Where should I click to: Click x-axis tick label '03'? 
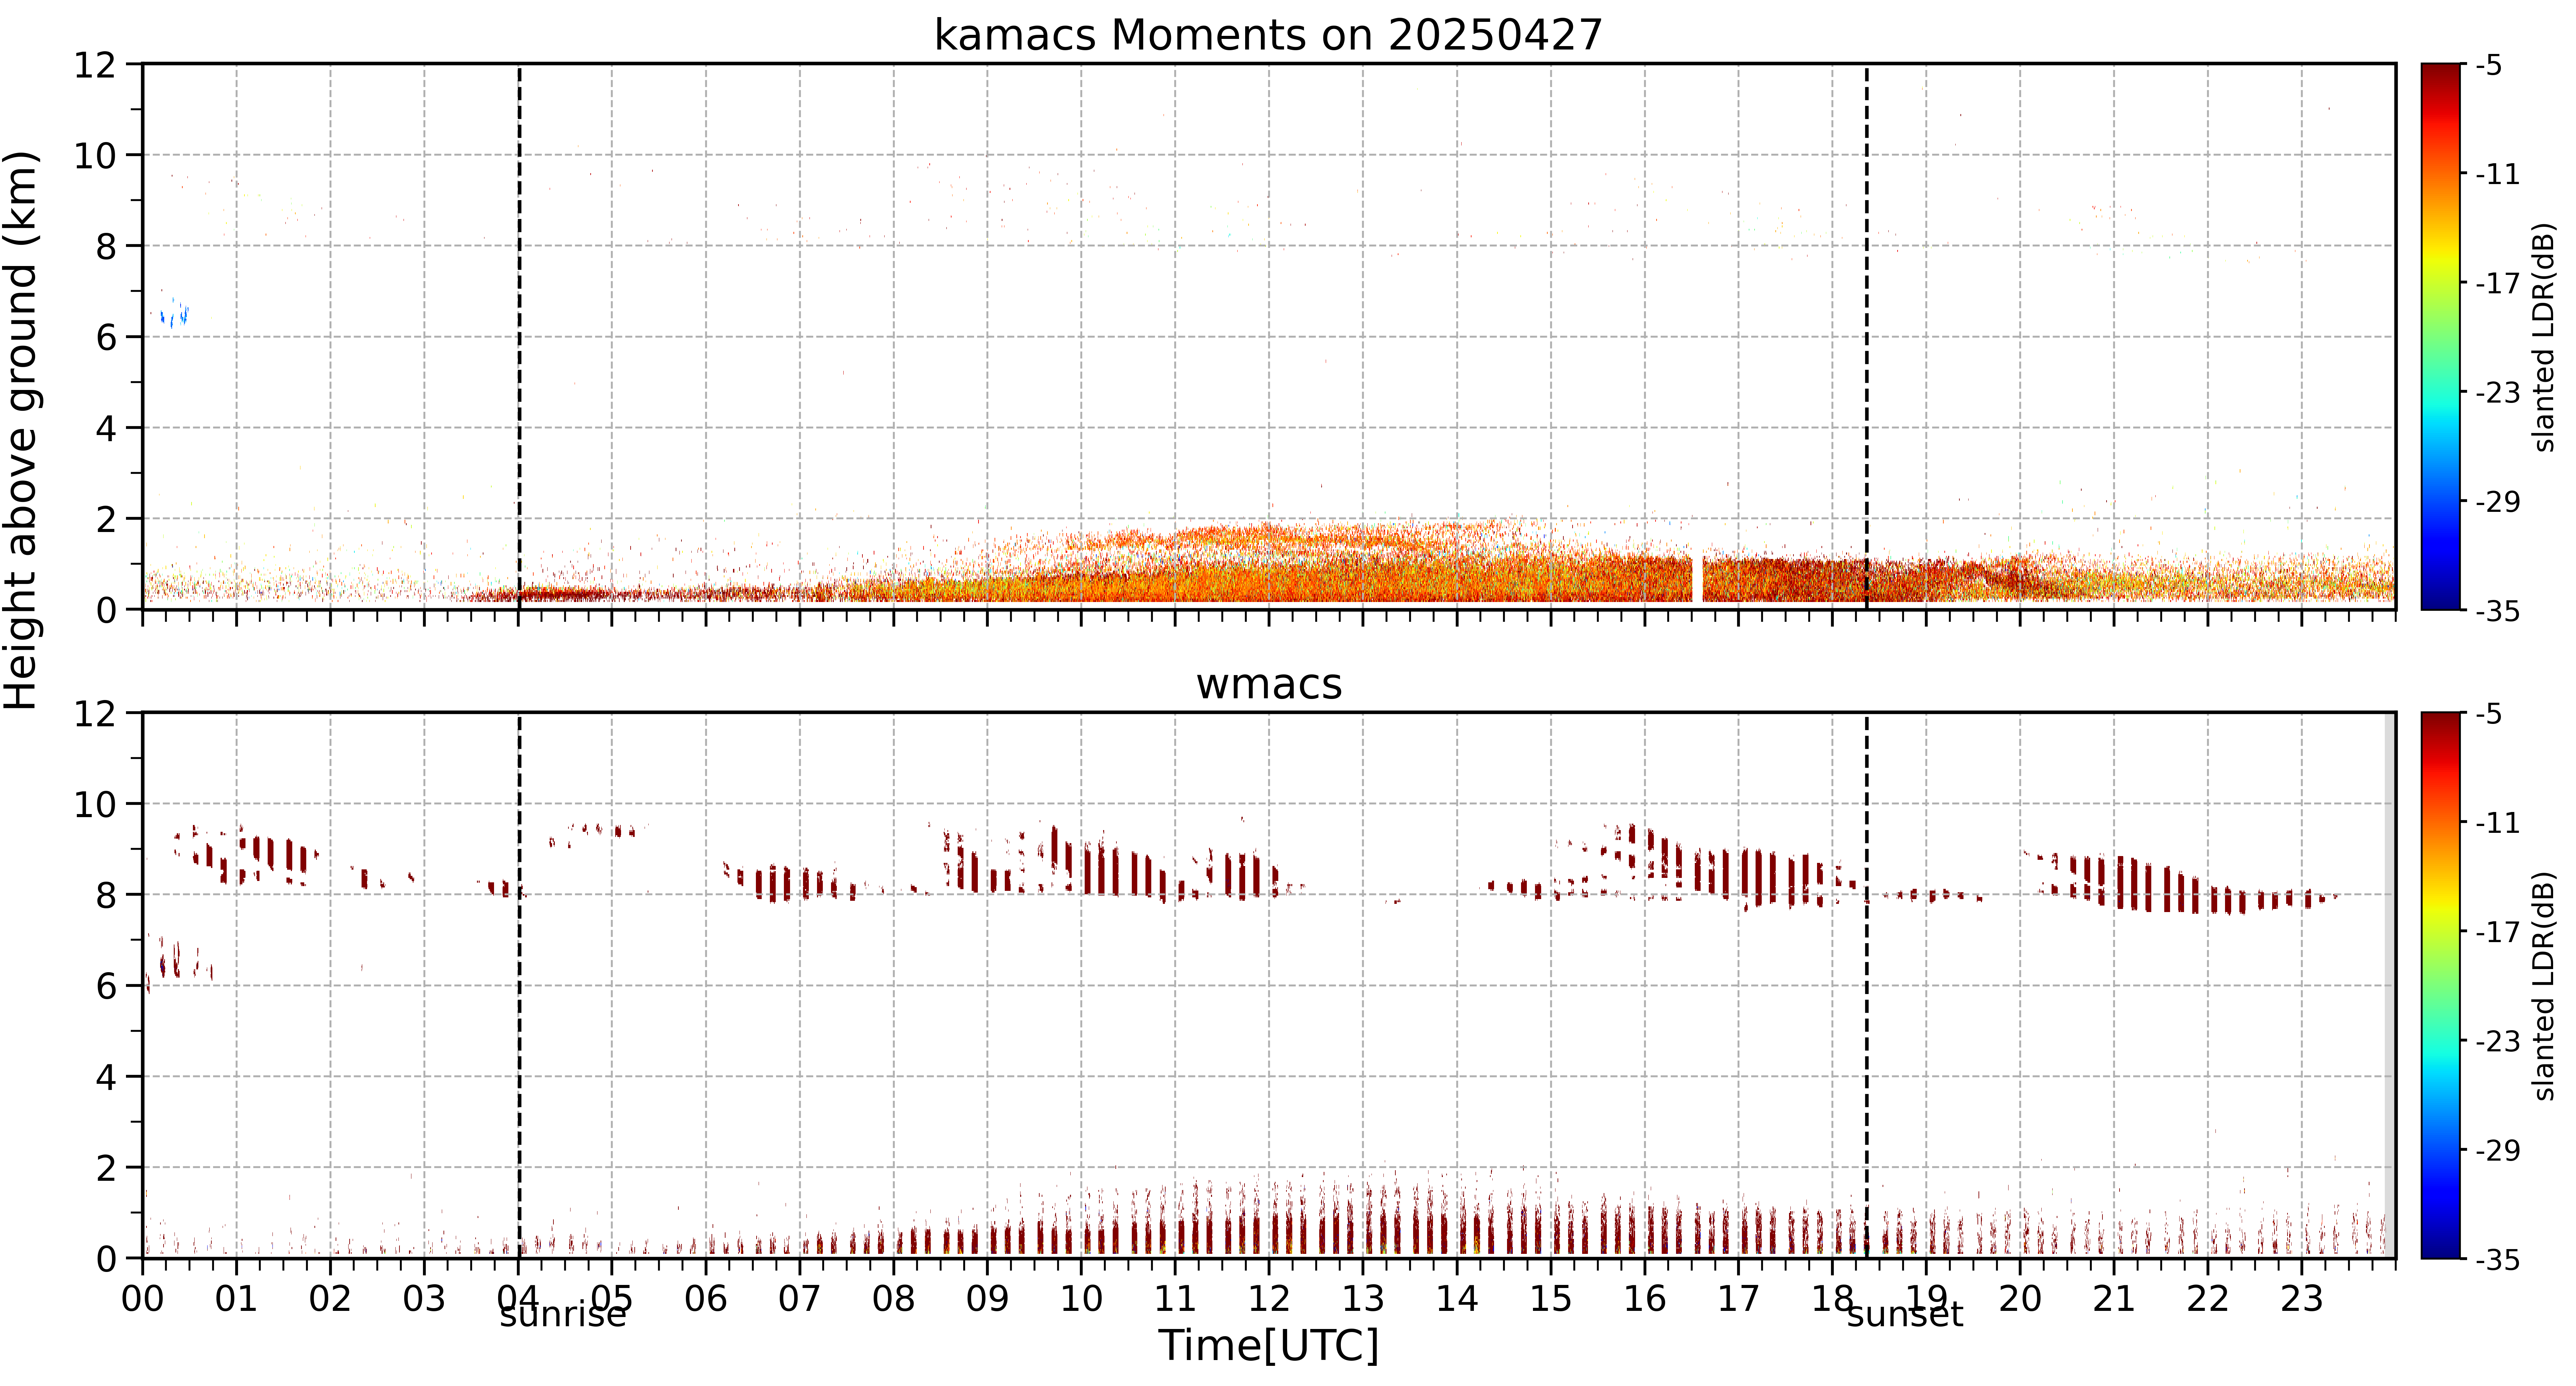pyautogui.click(x=424, y=1299)
